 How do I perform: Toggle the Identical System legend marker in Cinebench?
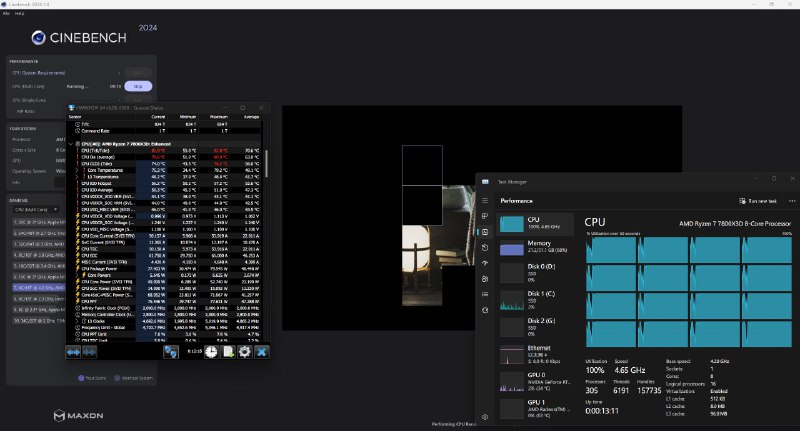pyautogui.click(x=117, y=378)
